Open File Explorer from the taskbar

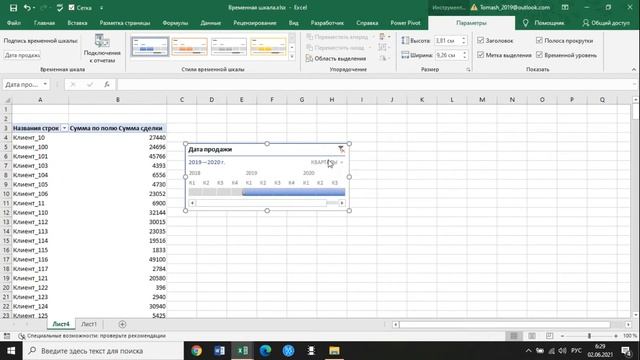pos(334,351)
